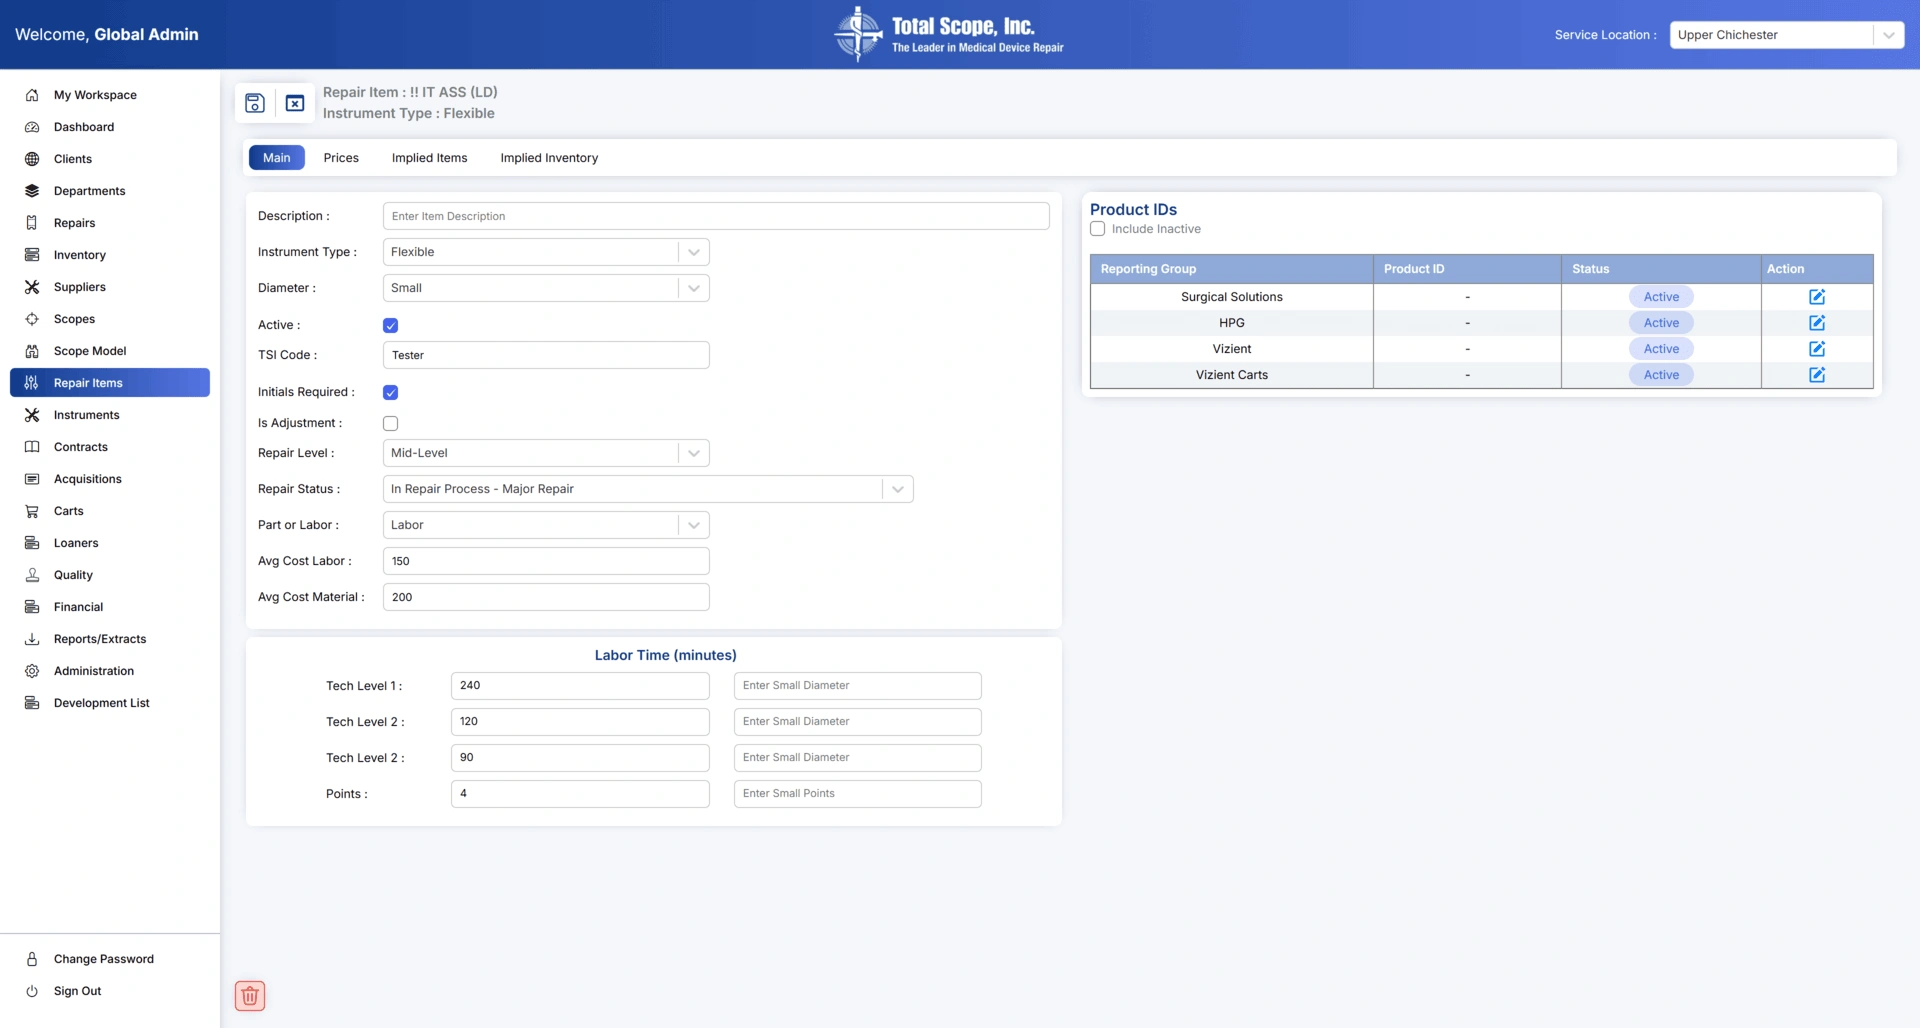Check the Include Inactive checkbox

pyautogui.click(x=1098, y=229)
